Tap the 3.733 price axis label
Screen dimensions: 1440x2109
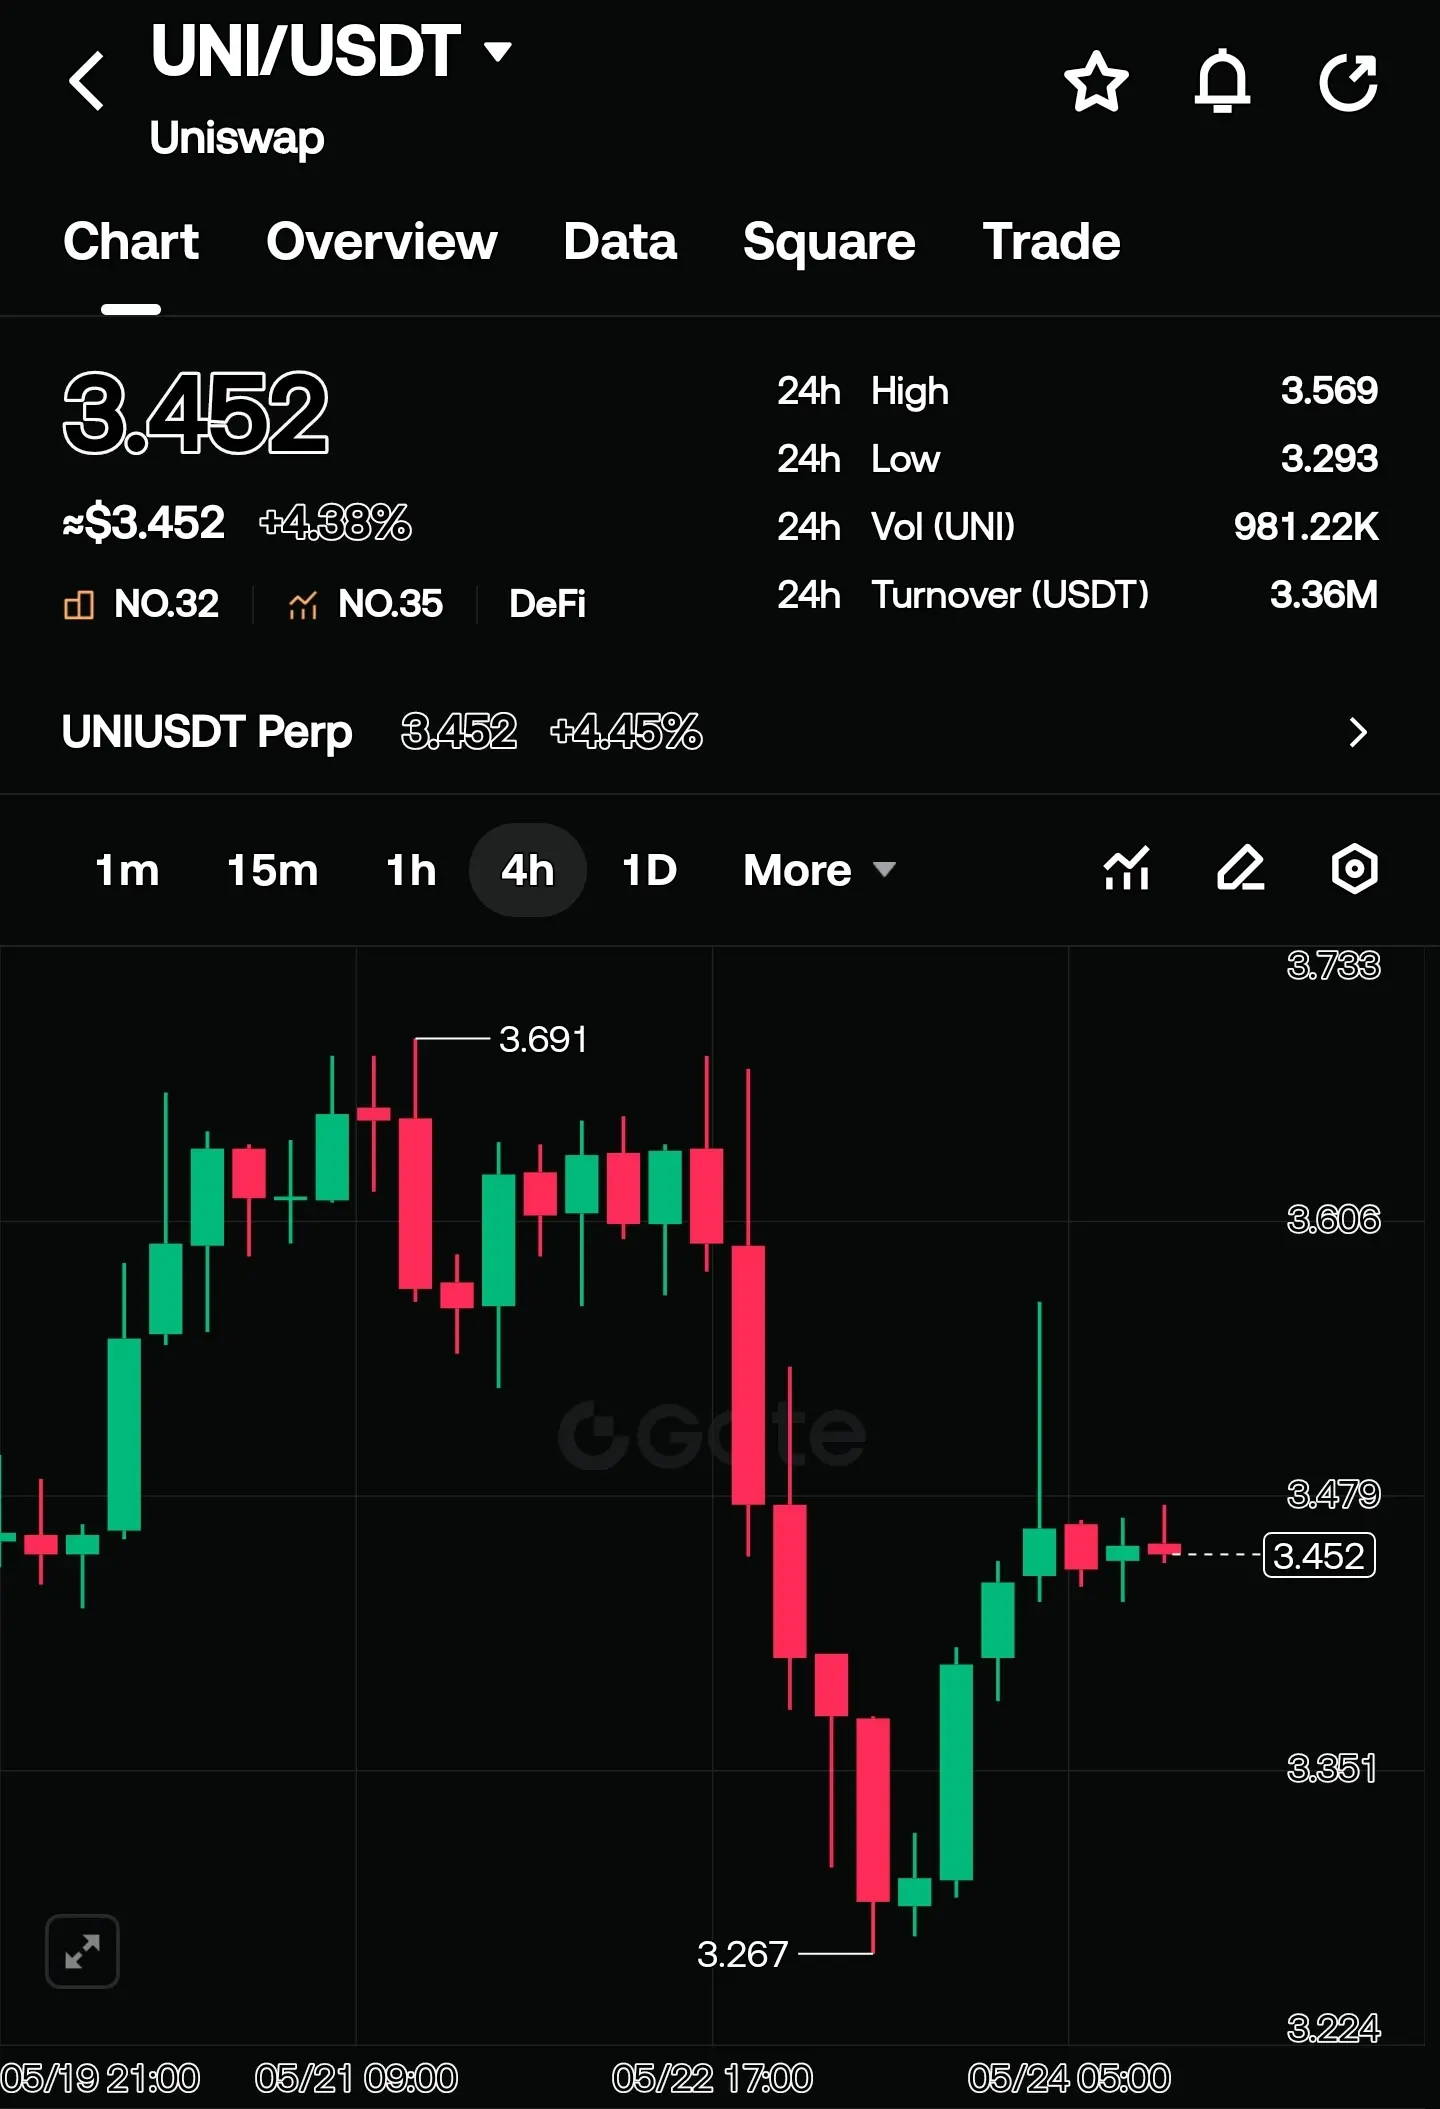pos(1333,966)
